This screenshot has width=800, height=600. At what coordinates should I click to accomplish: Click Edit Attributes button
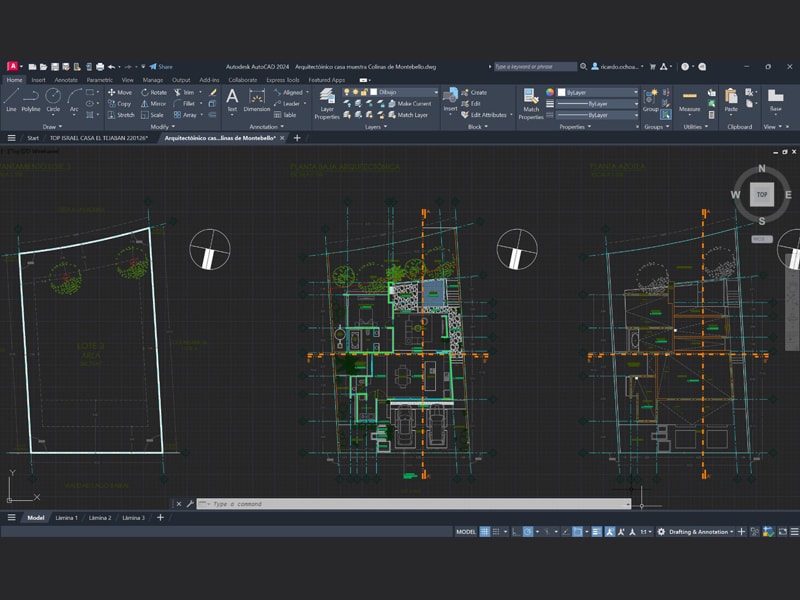484,115
